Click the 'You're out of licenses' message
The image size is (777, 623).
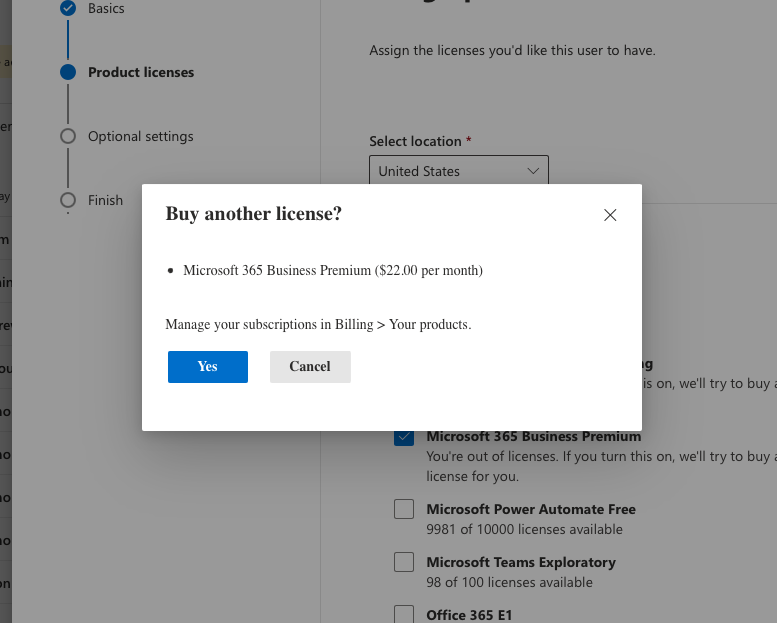tap(602, 466)
